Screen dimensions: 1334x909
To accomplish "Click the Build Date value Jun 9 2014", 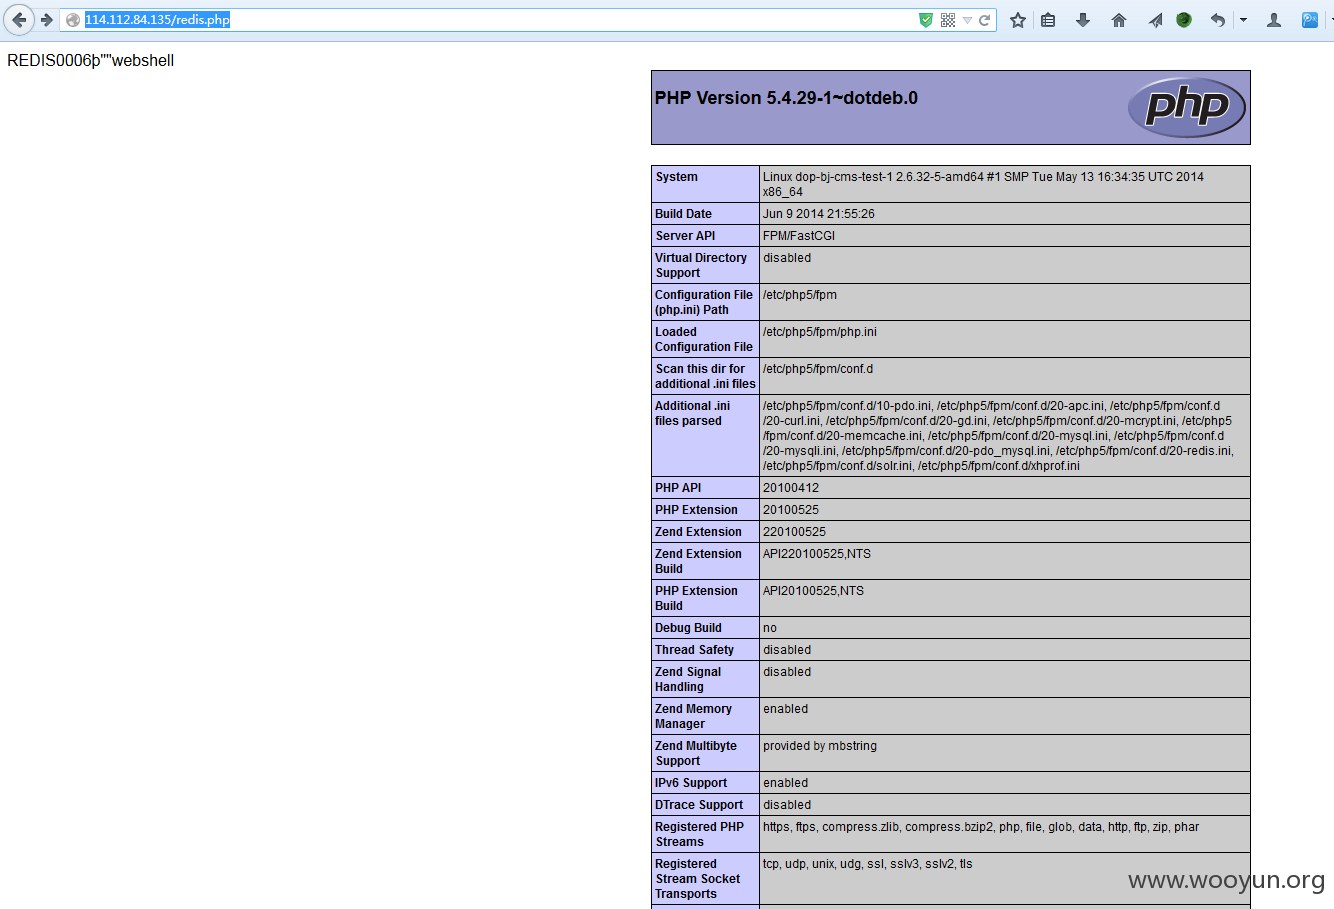I will (x=818, y=214).
